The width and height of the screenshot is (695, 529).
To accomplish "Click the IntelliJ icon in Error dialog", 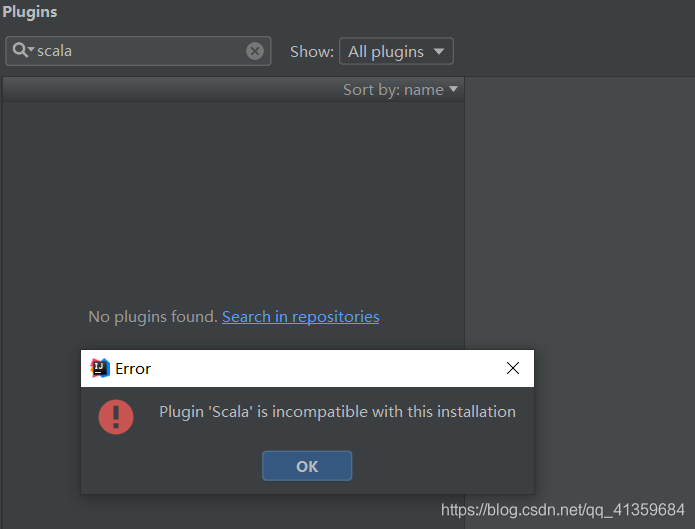I will [x=100, y=368].
